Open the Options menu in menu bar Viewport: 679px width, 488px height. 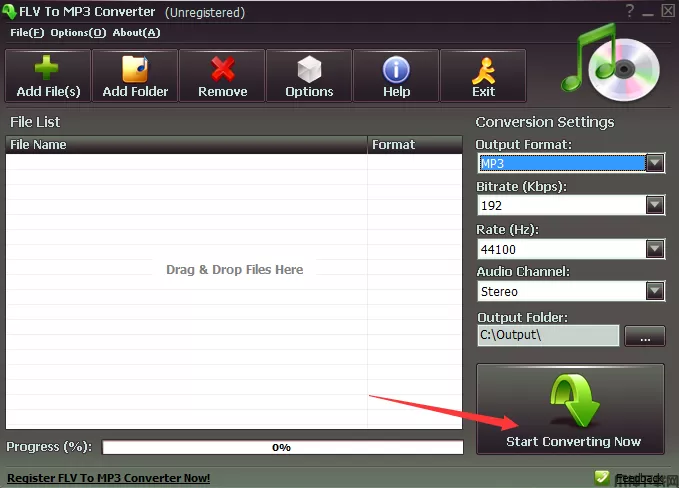click(x=78, y=32)
